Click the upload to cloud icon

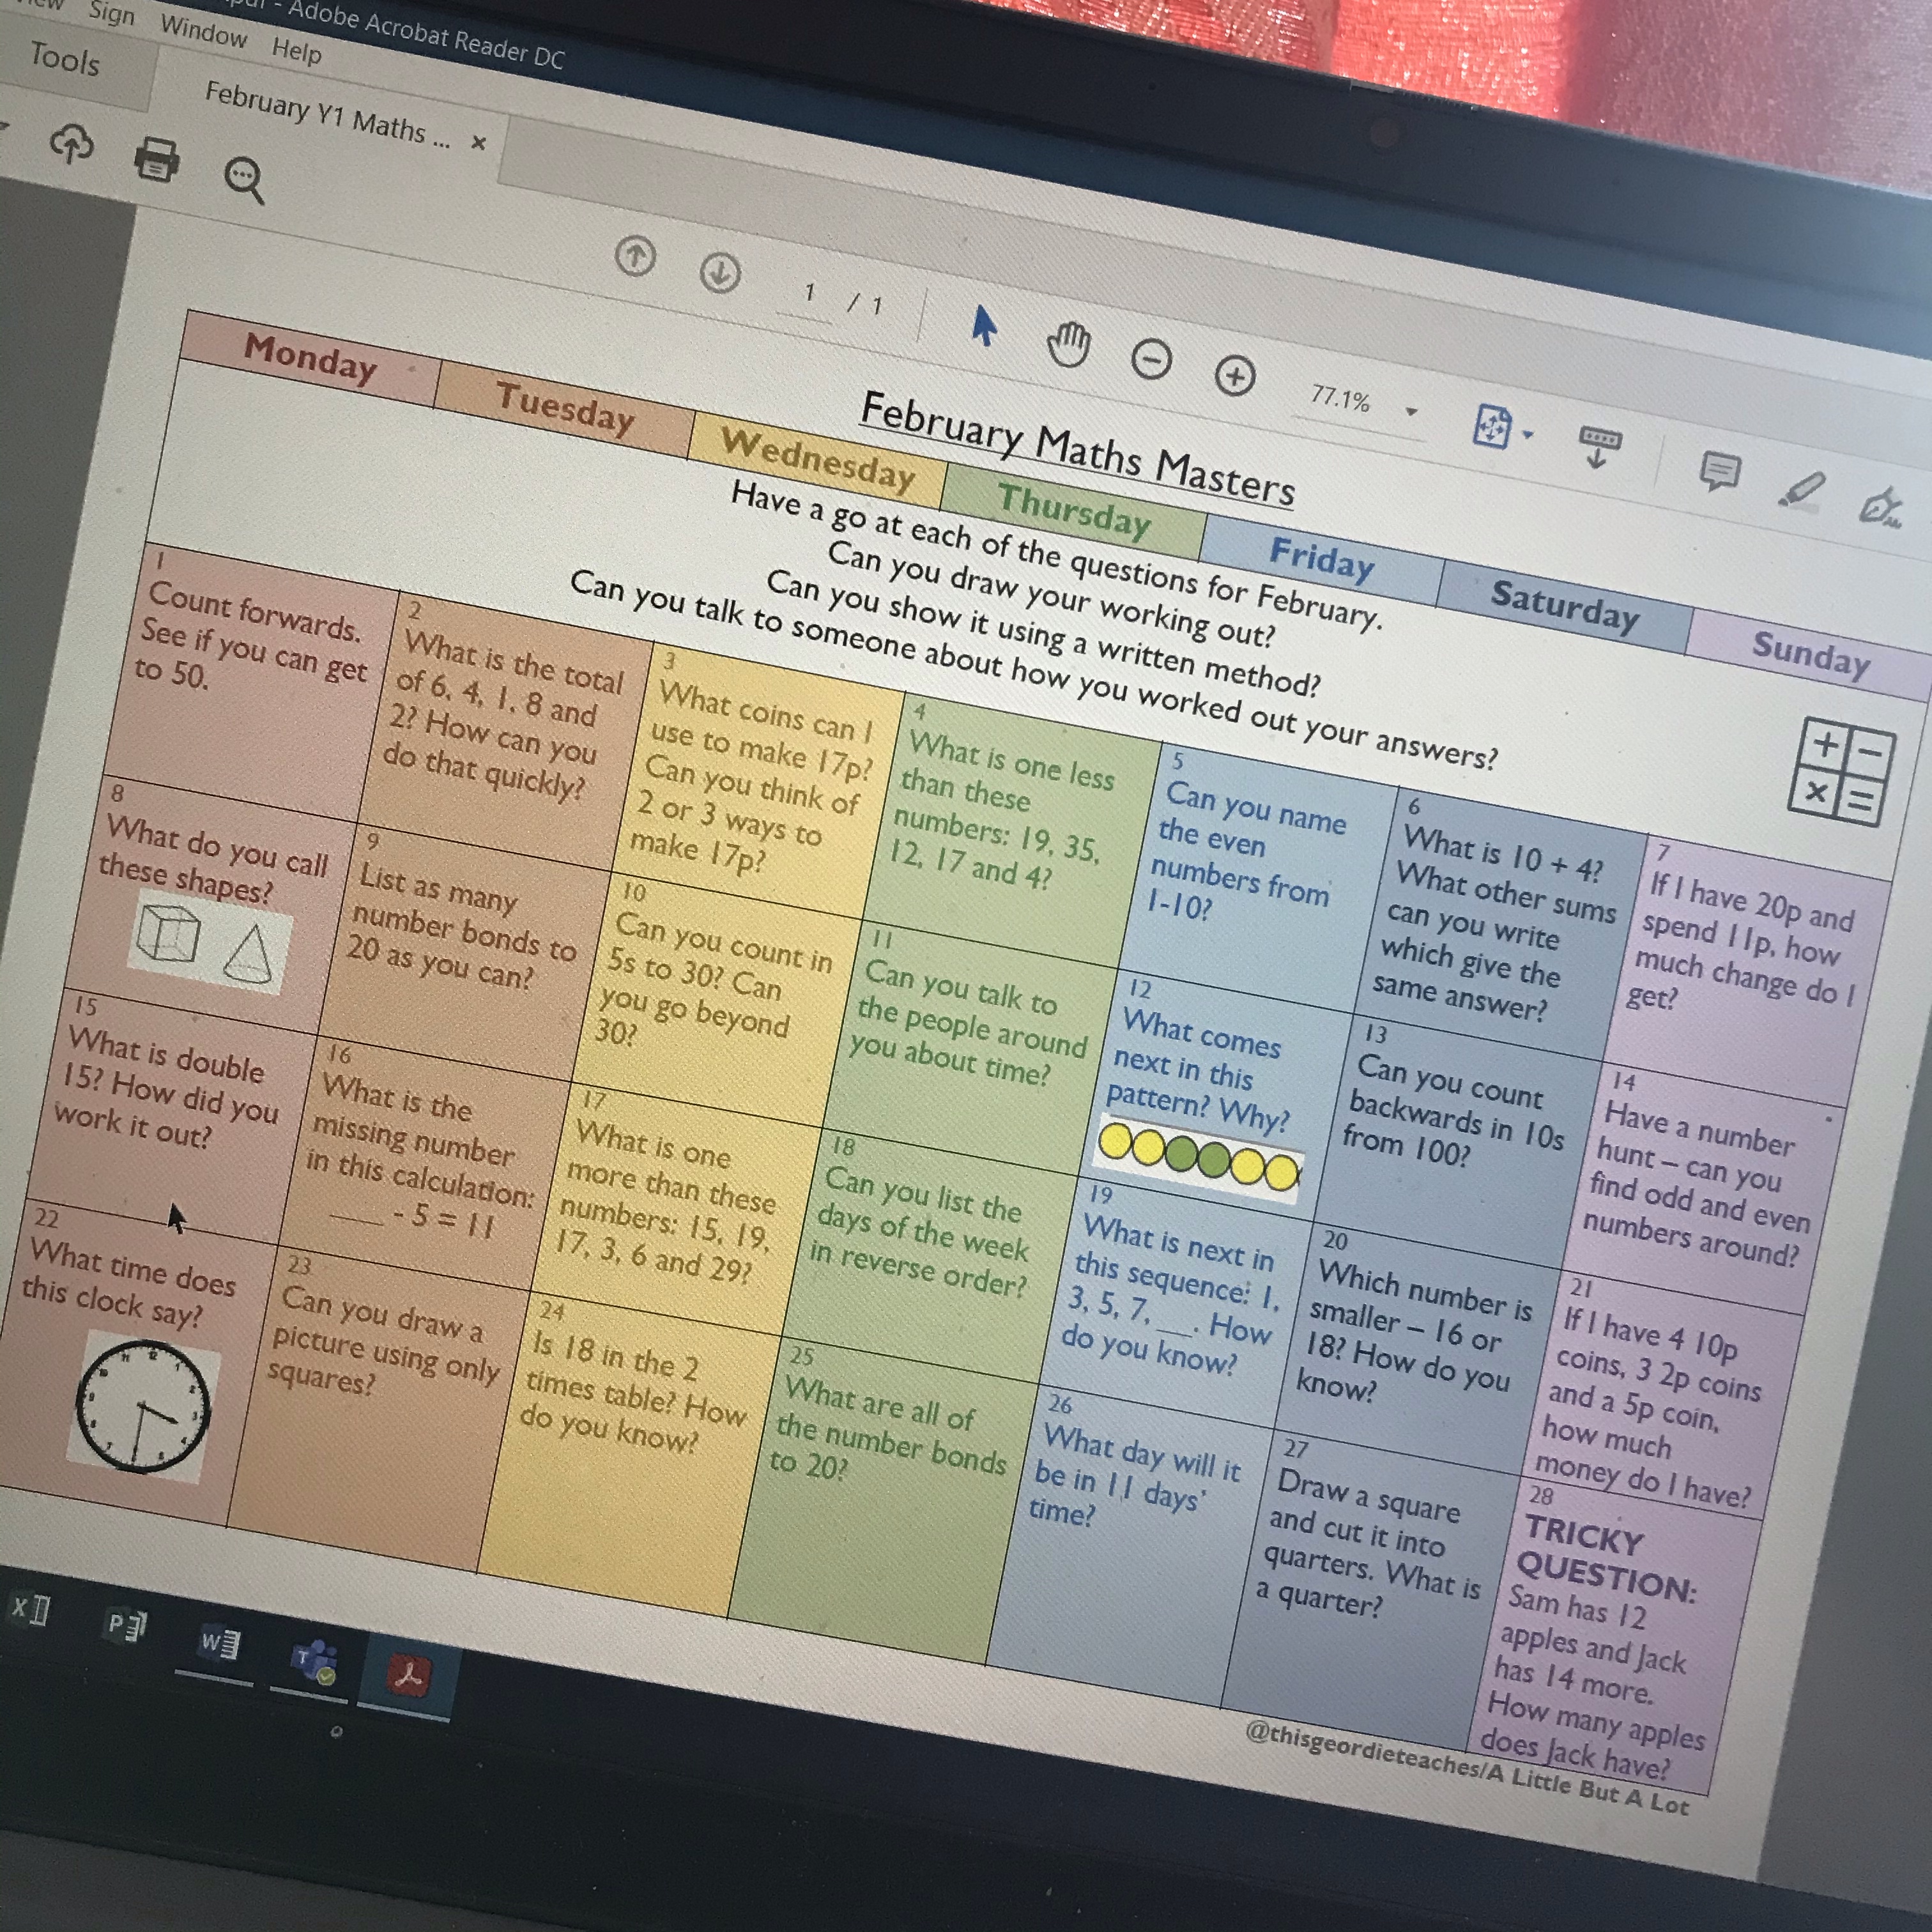tap(71, 144)
